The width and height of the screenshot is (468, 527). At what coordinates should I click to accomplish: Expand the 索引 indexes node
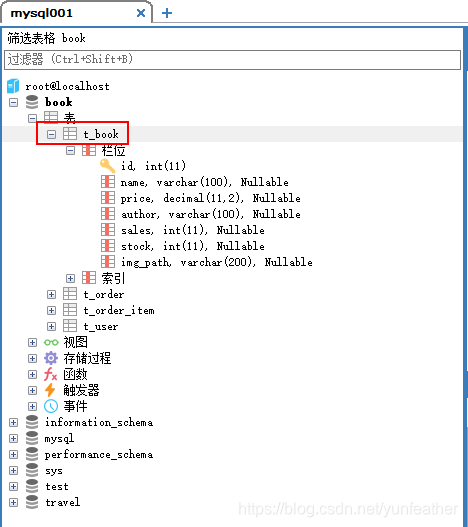click(70, 279)
